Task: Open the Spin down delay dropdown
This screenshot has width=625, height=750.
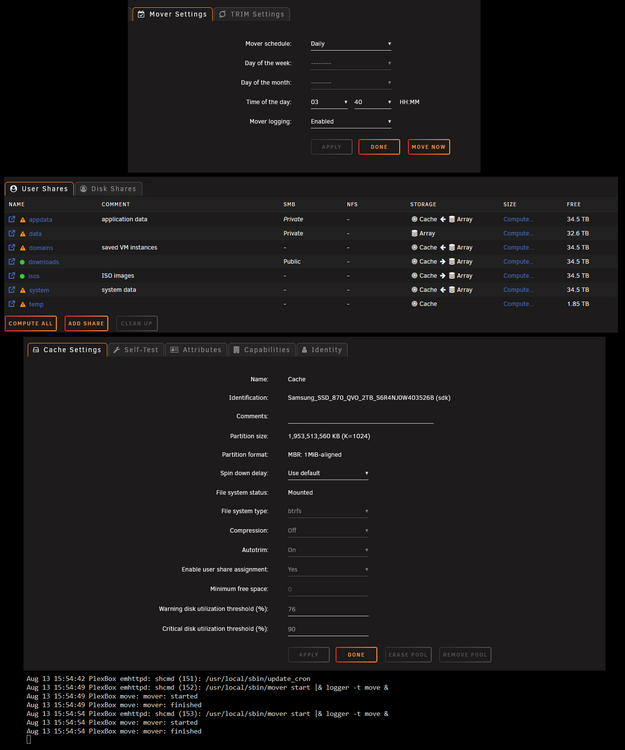Action: [x=328, y=474]
